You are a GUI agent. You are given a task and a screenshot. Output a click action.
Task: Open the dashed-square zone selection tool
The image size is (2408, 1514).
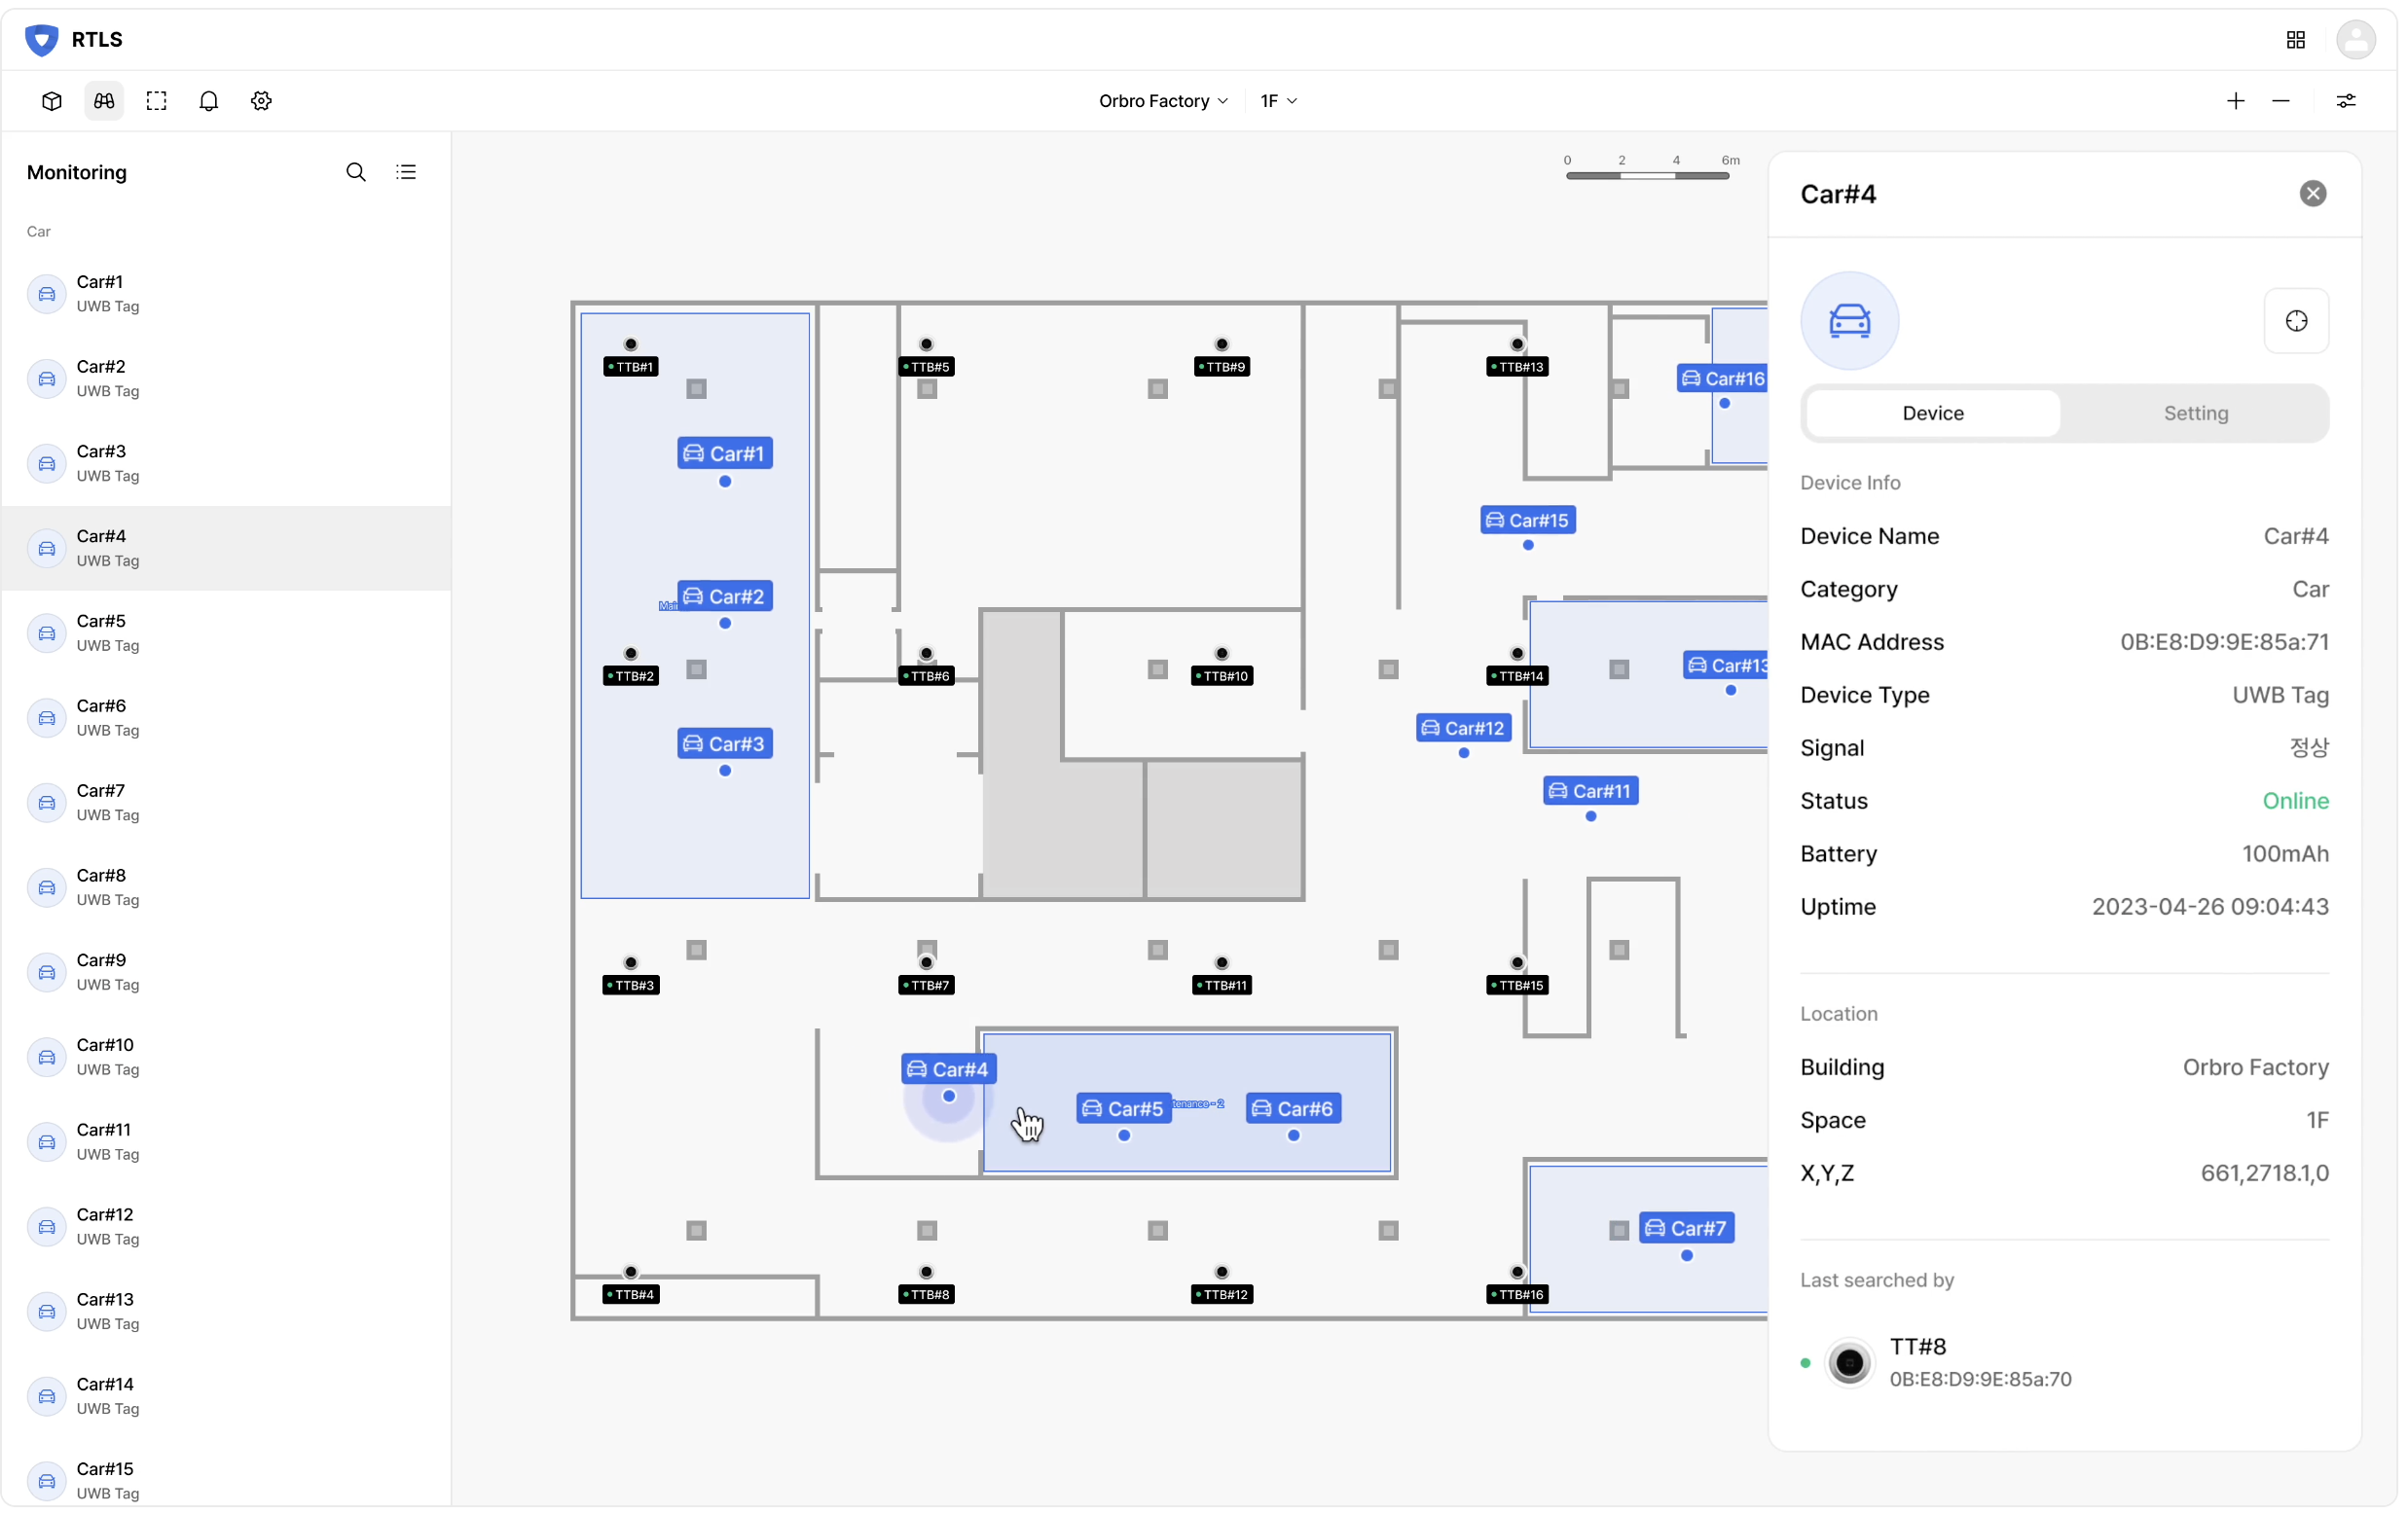(156, 101)
